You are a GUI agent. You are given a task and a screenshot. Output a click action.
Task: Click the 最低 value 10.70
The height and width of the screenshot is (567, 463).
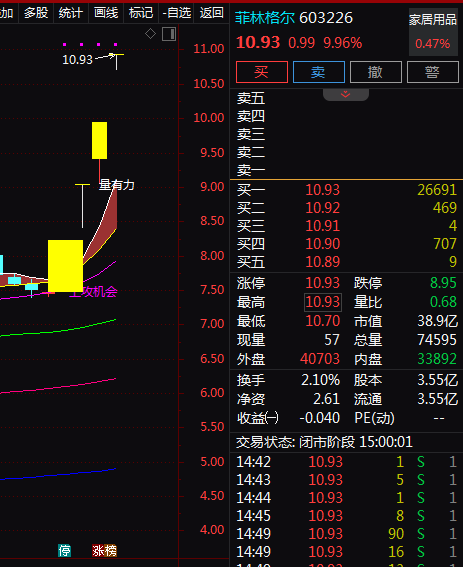click(x=323, y=321)
